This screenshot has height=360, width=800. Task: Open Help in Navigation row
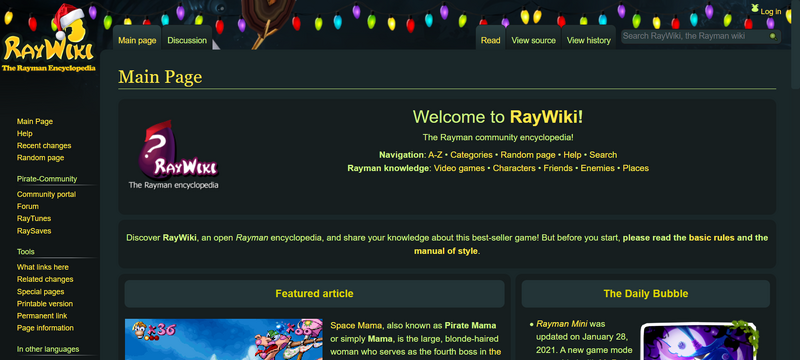tap(572, 155)
